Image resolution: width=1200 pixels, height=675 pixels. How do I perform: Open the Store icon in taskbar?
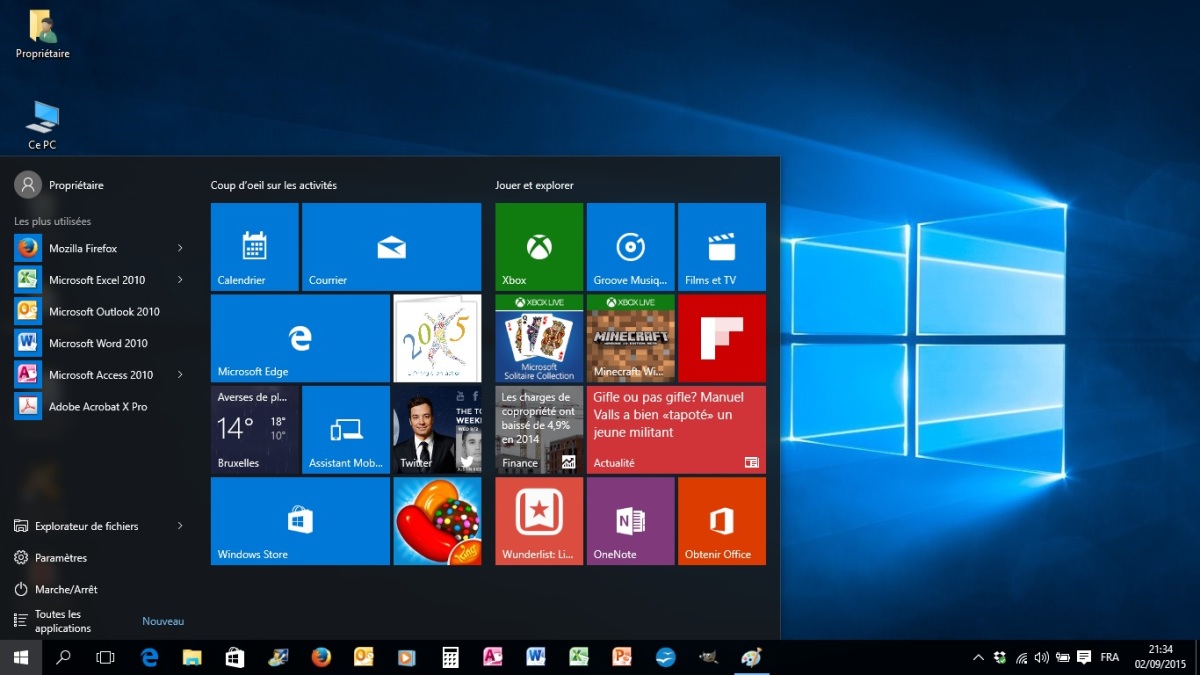coord(235,657)
